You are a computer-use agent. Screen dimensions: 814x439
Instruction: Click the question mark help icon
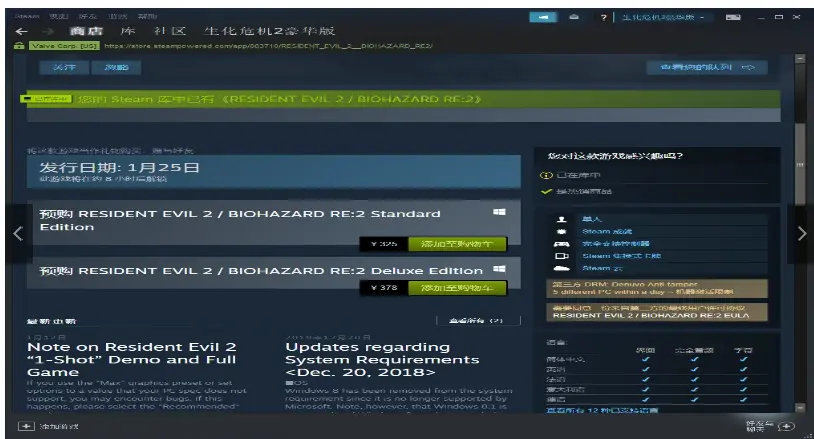[603, 18]
